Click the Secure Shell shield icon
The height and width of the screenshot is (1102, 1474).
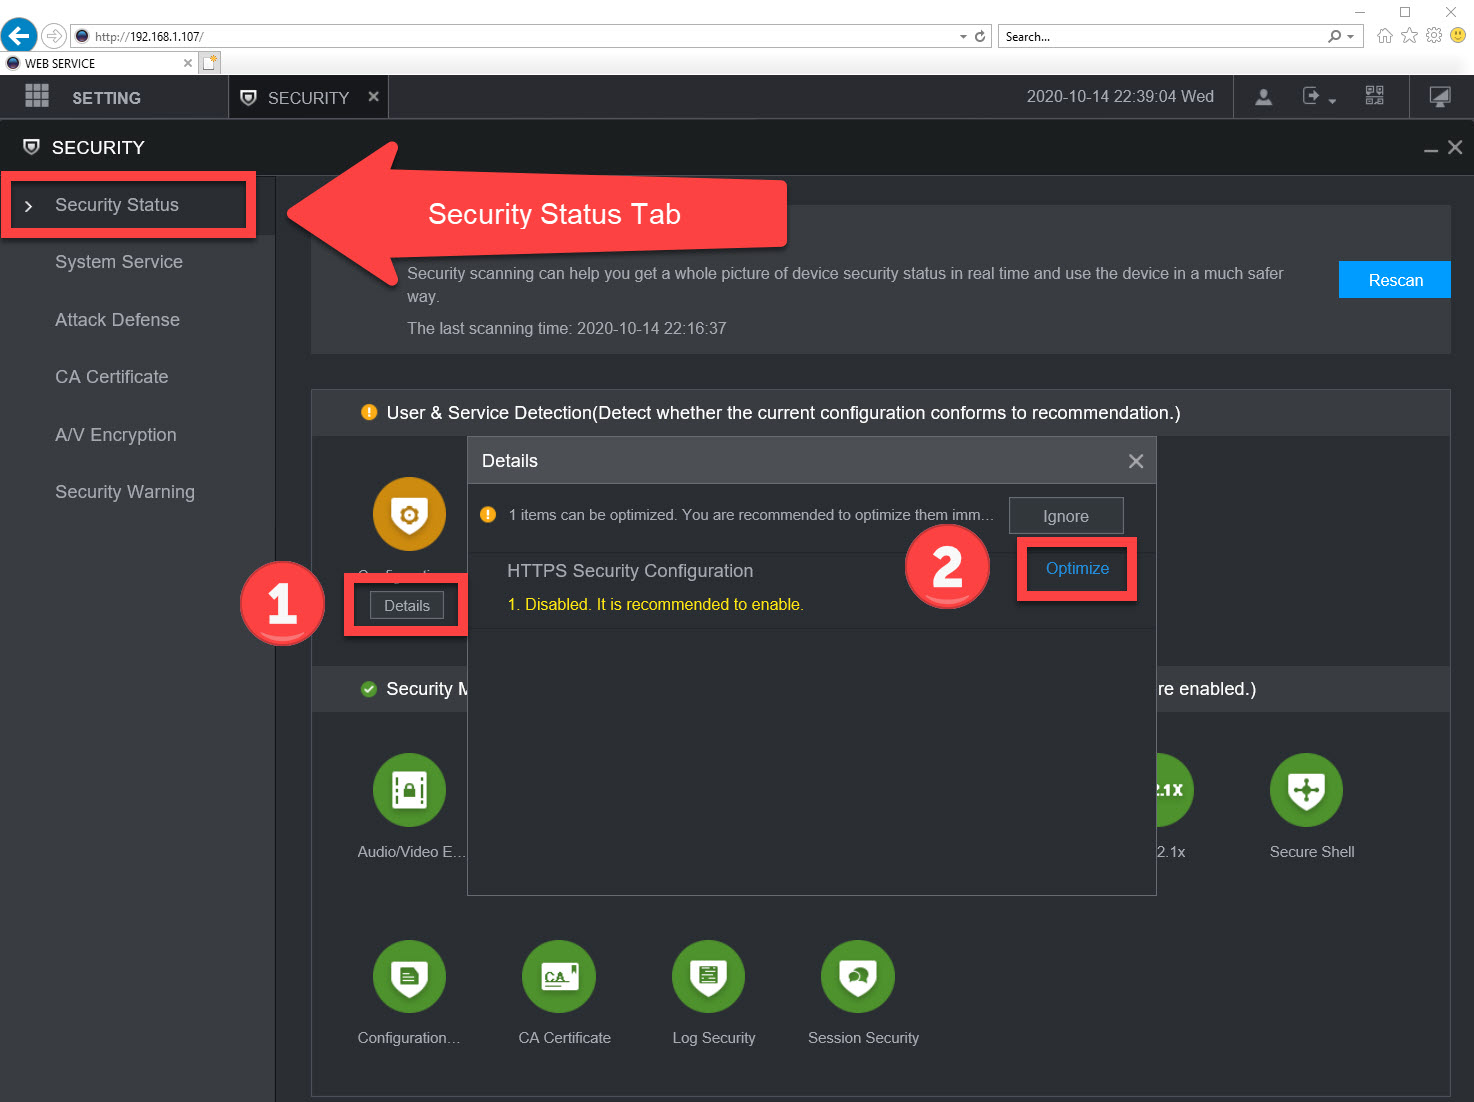[1306, 790]
